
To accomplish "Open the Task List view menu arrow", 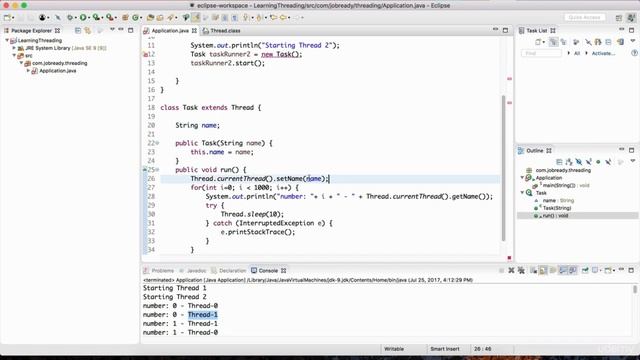I will click(633, 41).
